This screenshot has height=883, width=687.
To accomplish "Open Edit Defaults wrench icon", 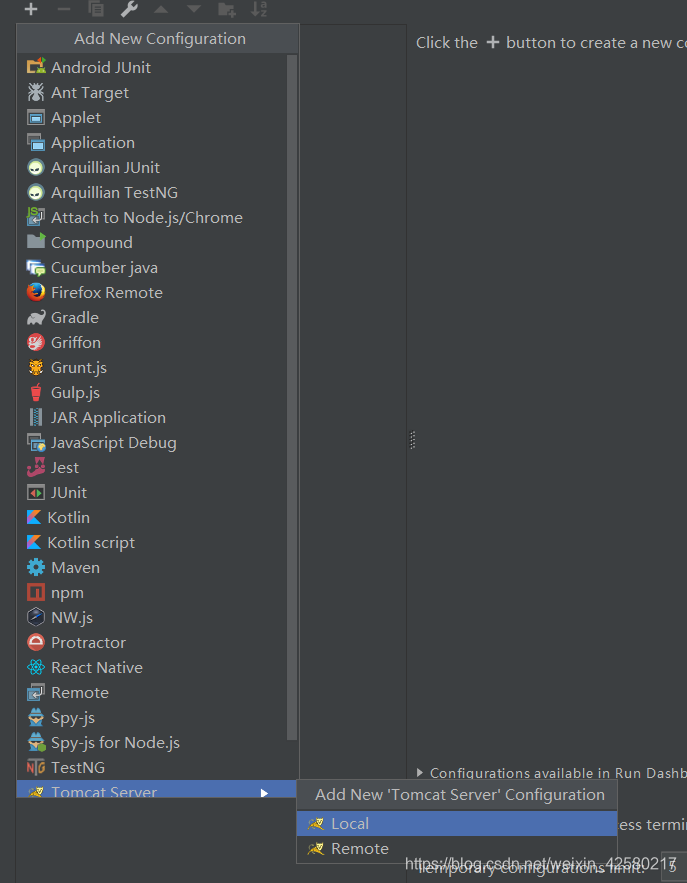I will tap(129, 9).
